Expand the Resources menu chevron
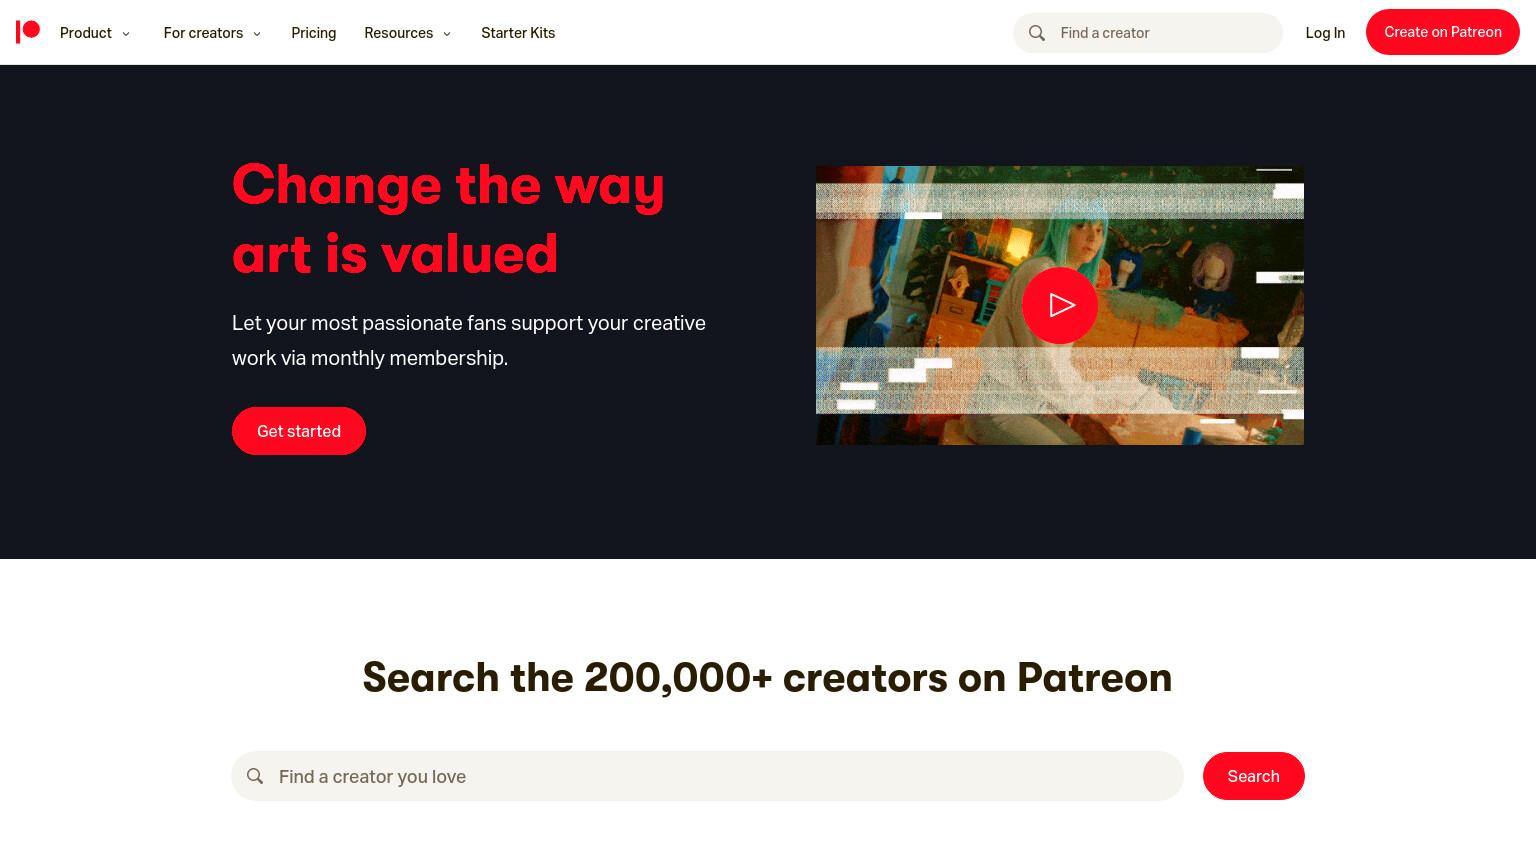The height and width of the screenshot is (864, 1536). click(447, 34)
